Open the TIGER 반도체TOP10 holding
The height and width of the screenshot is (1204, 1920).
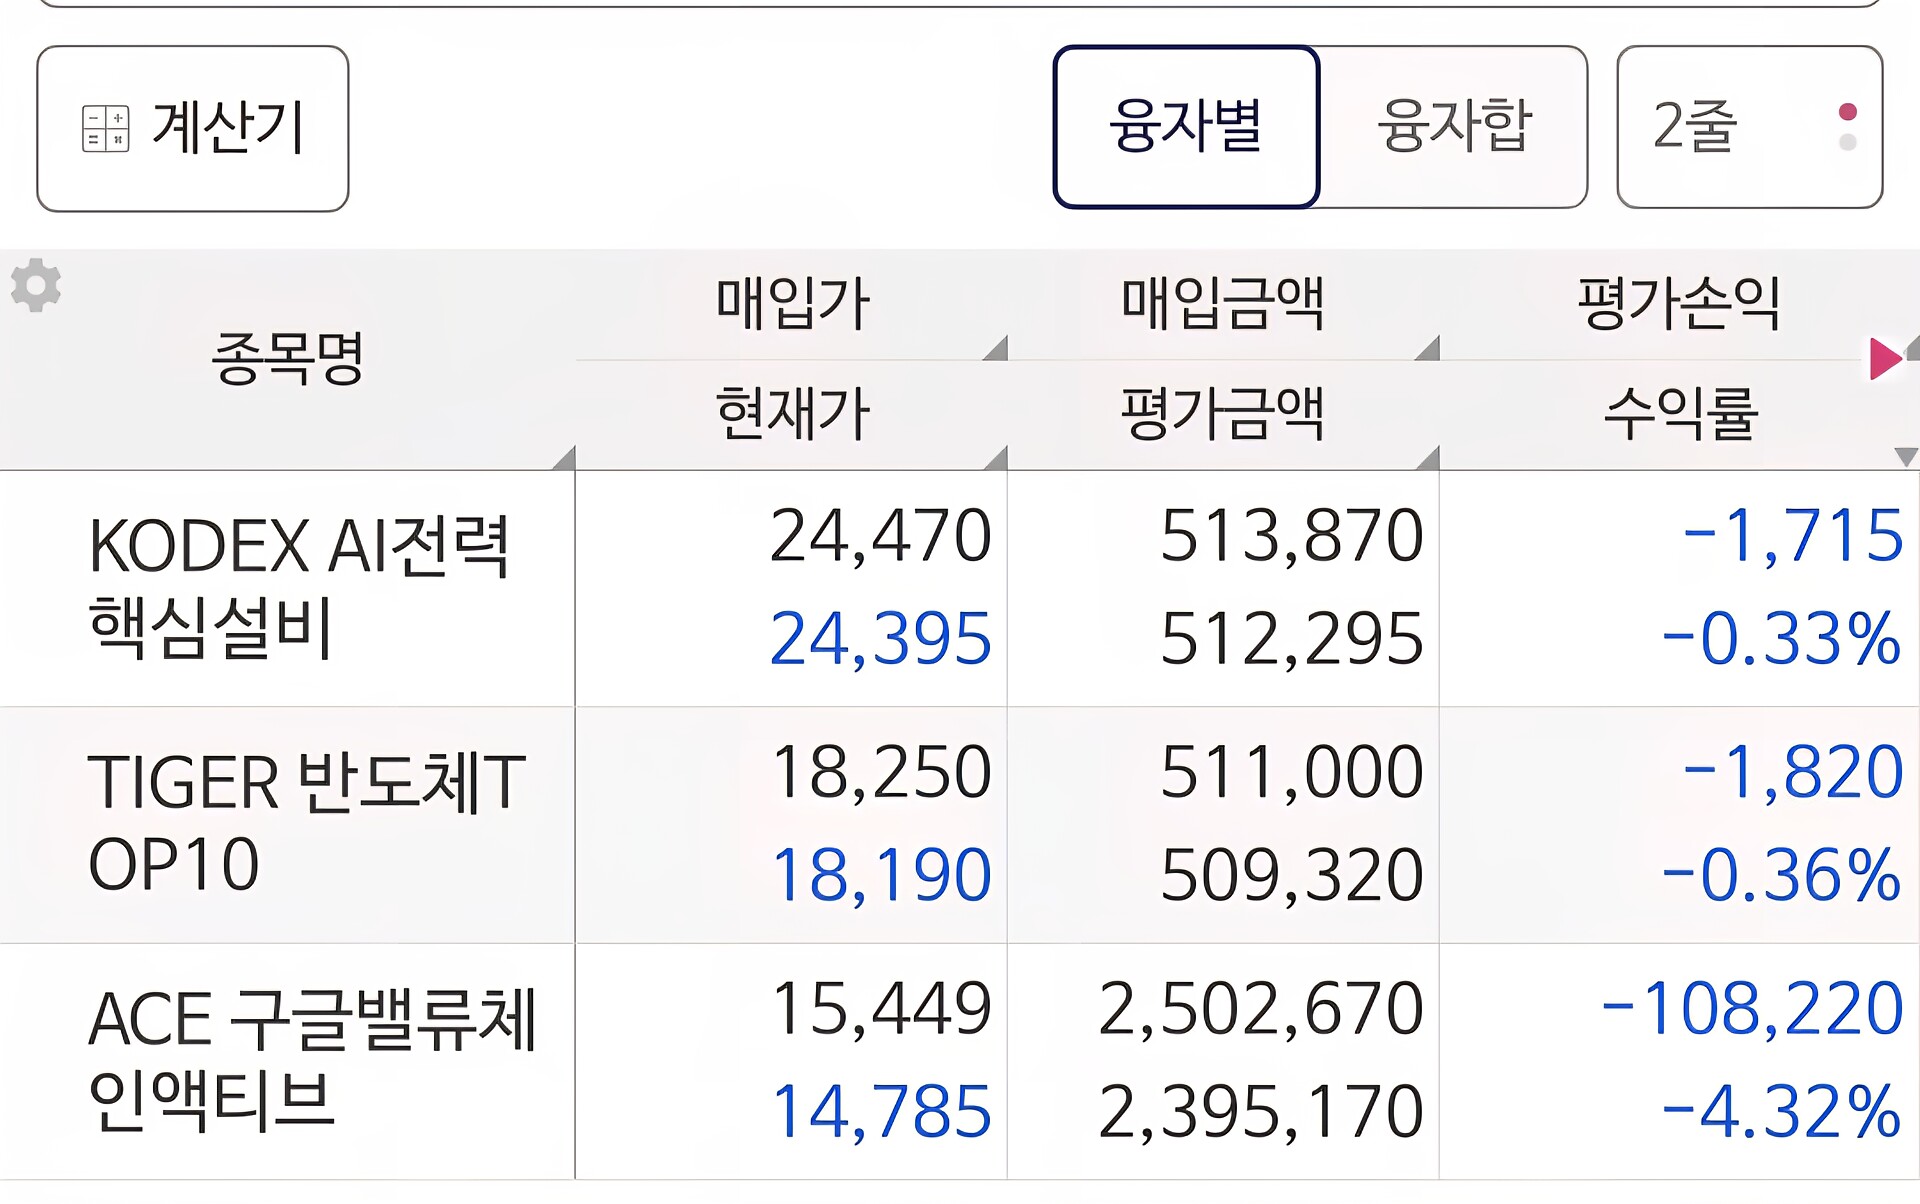point(305,823)
